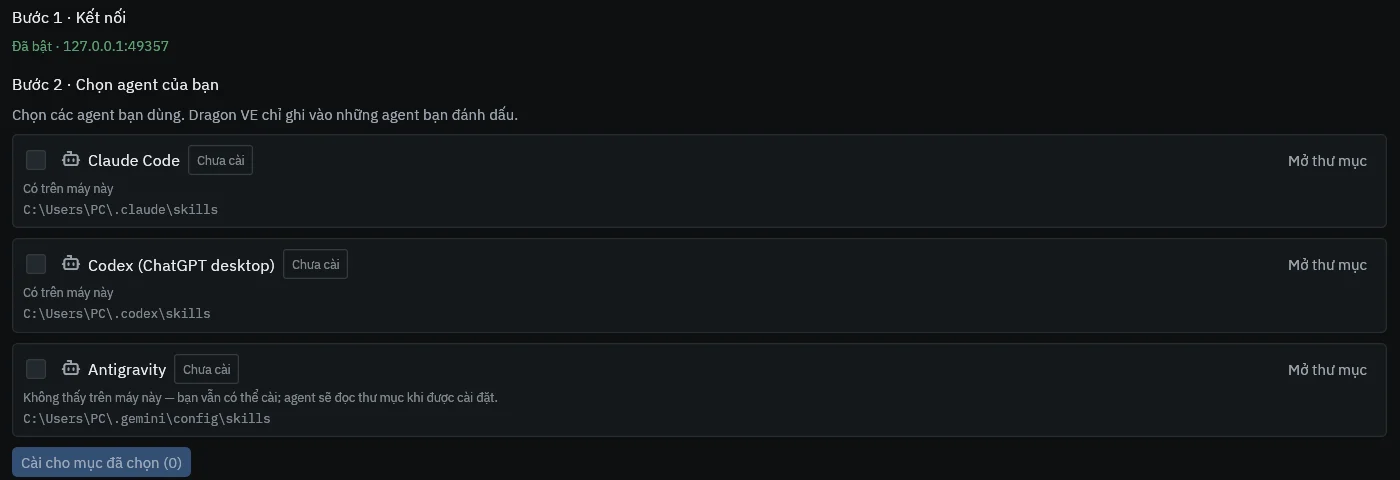
Task: Select the Codex (ChatGPT desktop) name label
Action: point(181,265)
